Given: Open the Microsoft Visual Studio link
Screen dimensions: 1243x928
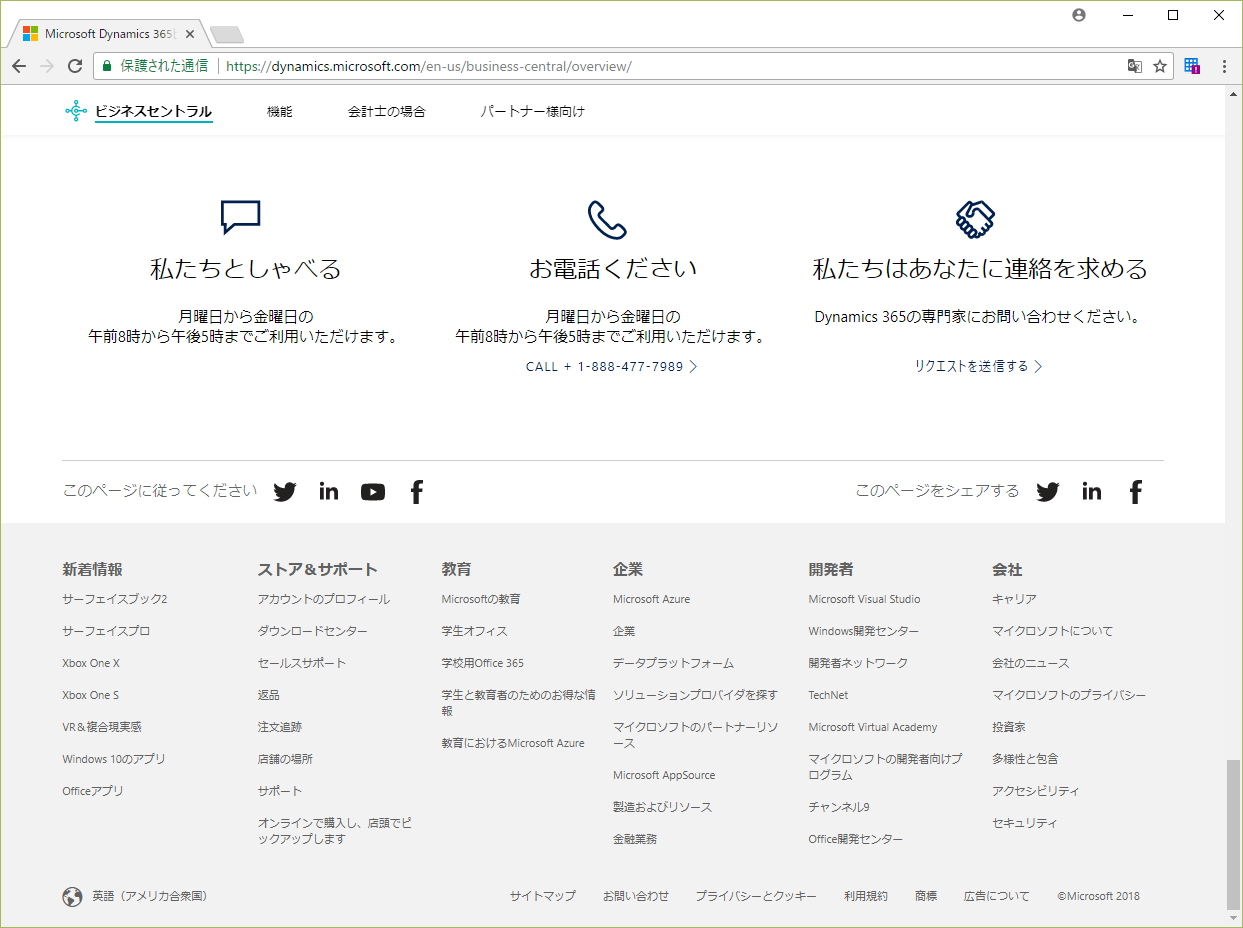Looking at the screenshot, I should (864, 599).
